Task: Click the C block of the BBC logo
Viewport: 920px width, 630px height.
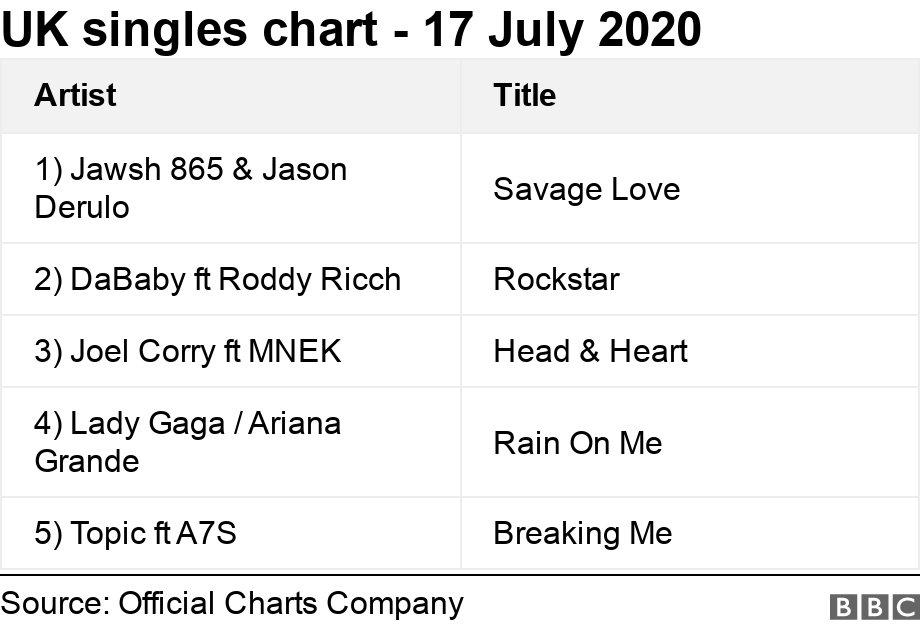Action: click(x=907, y=607)
